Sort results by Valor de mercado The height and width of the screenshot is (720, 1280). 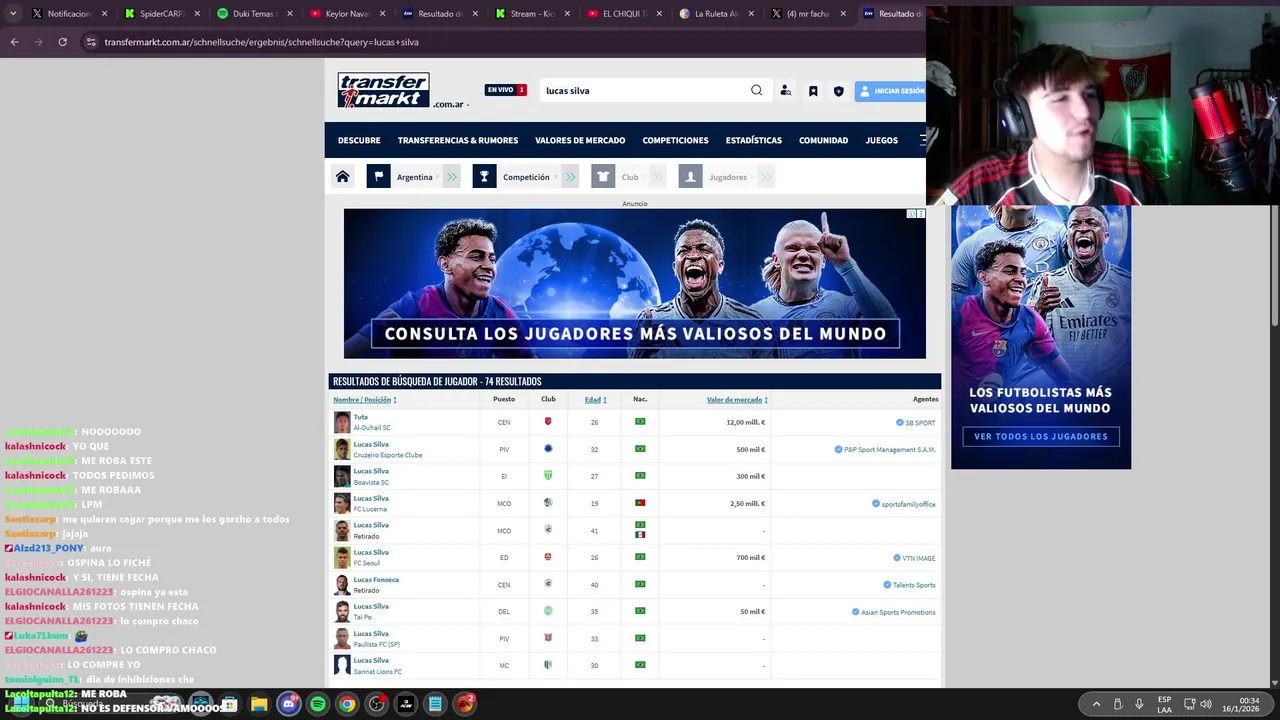pyautogui.click(x=737, y=400)
